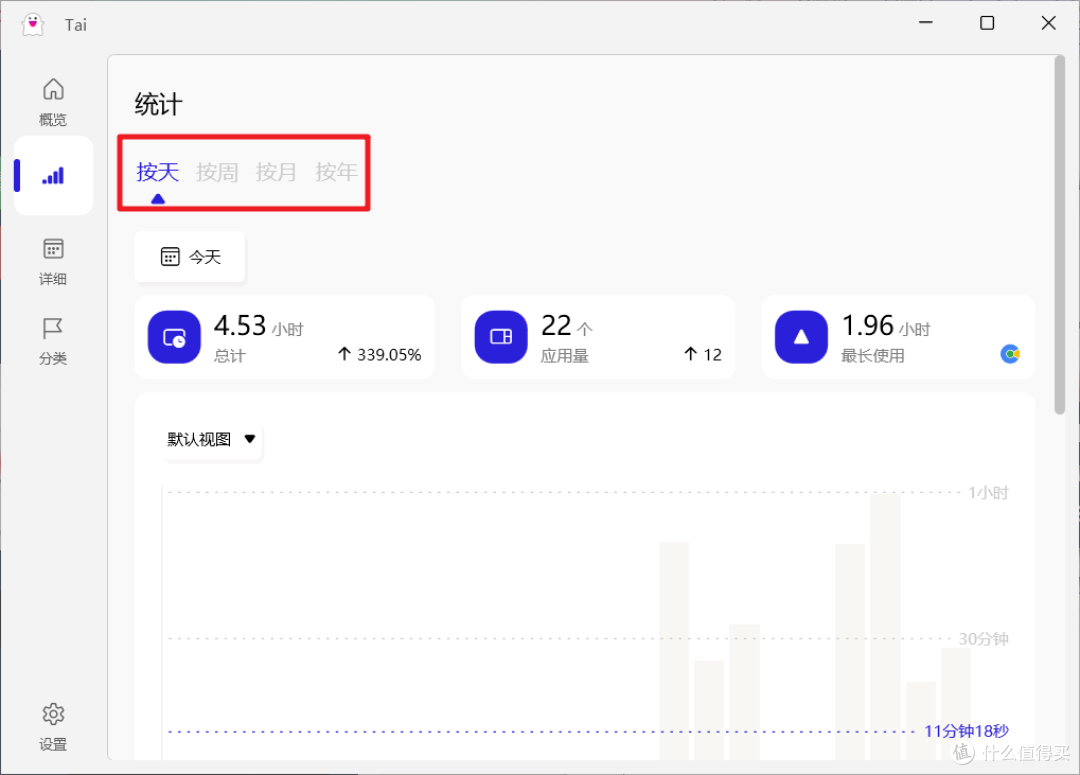Click the 1小时 axis label
Viewport: 1080px width, 775px height.
point(988,493)
